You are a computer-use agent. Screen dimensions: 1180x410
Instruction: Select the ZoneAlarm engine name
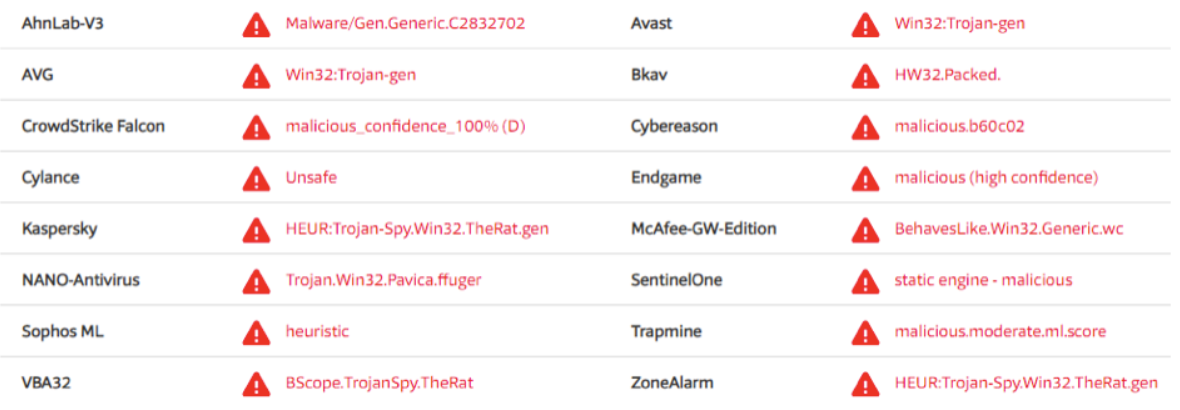[671, 383]
